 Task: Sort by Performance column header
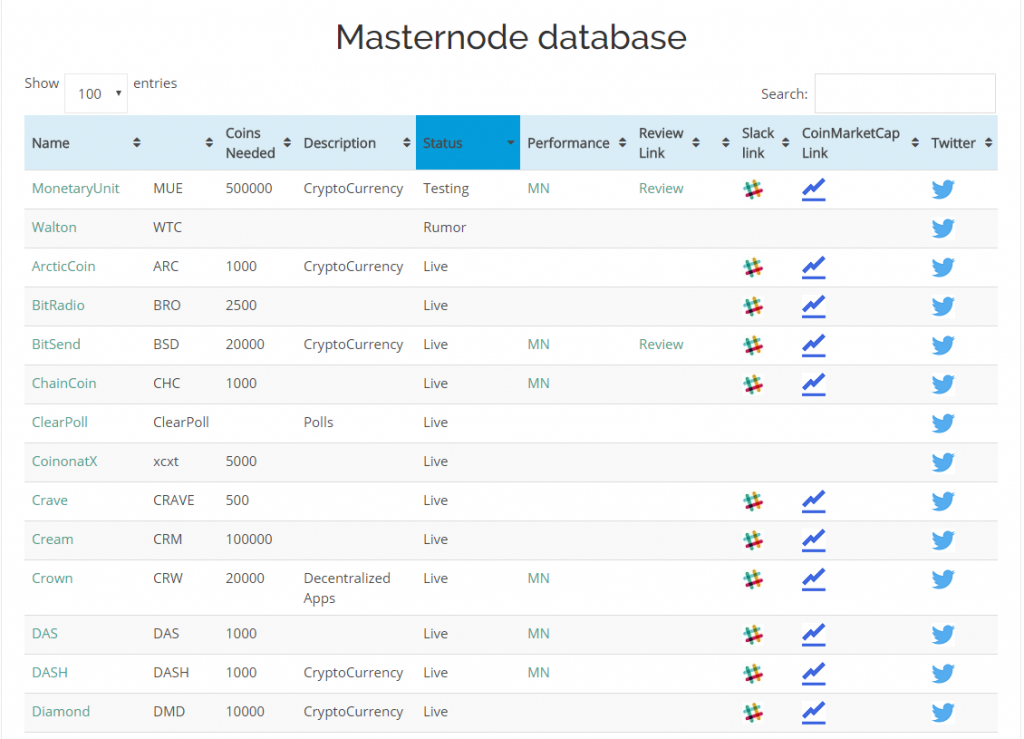pos(576,143)
